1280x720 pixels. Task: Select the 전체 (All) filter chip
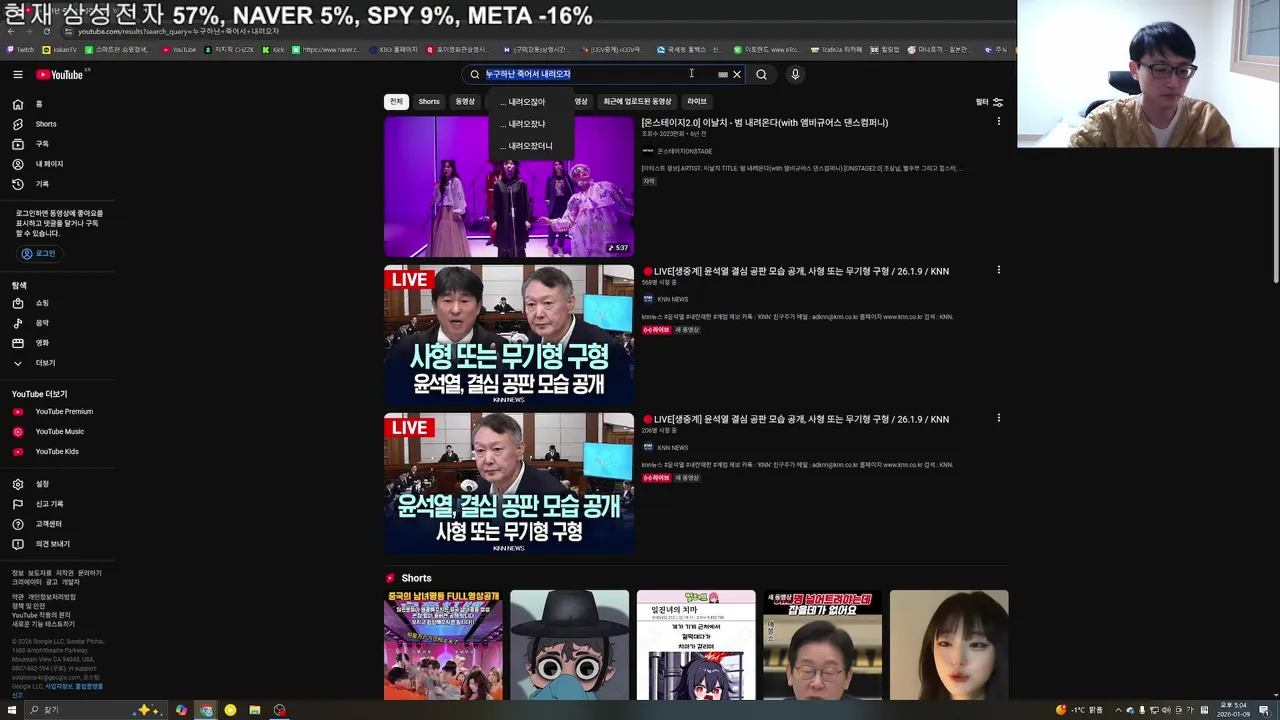coord(396,101)
